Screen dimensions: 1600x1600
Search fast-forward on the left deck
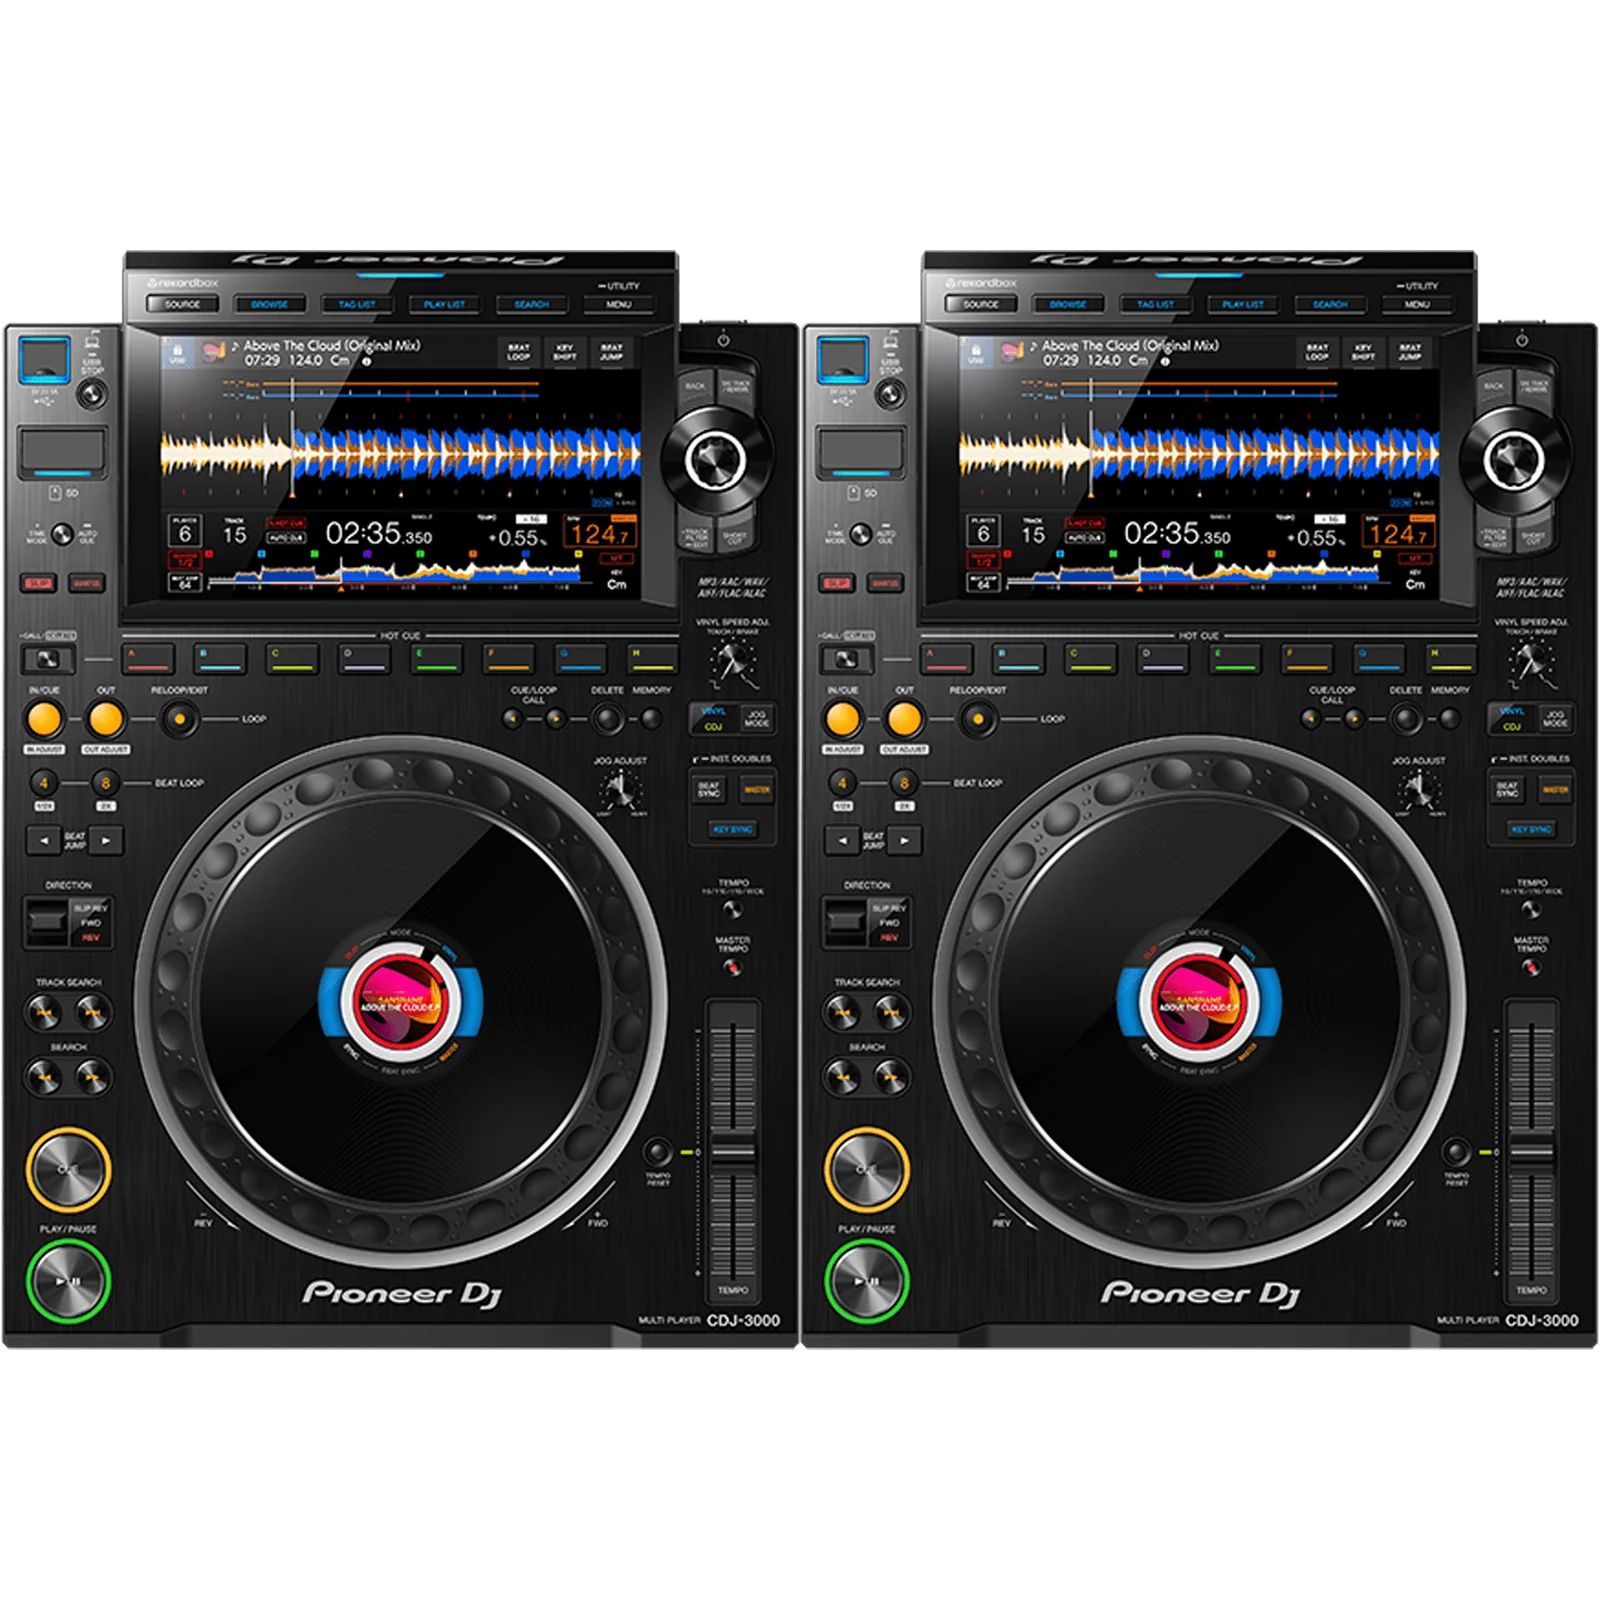coord(93,1077)
